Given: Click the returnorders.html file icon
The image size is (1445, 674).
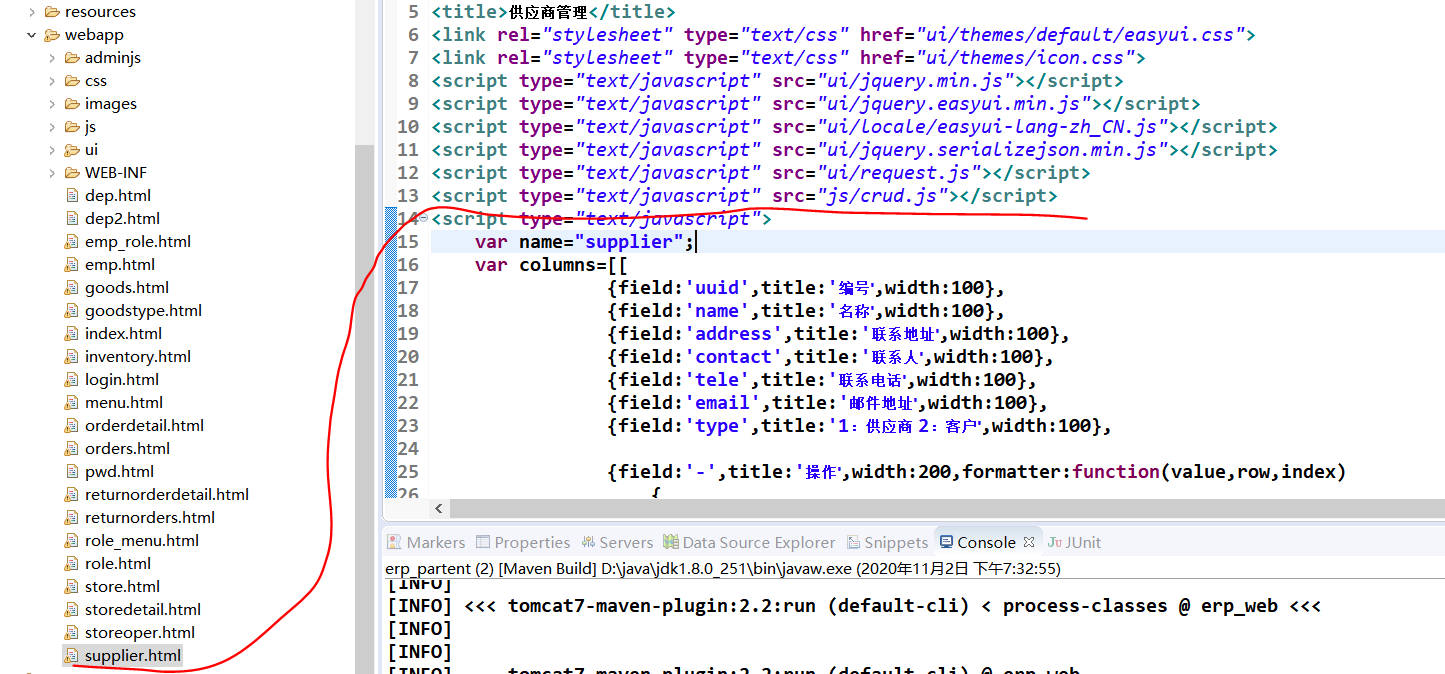Looking at the screenshot, I should point(71,518).
